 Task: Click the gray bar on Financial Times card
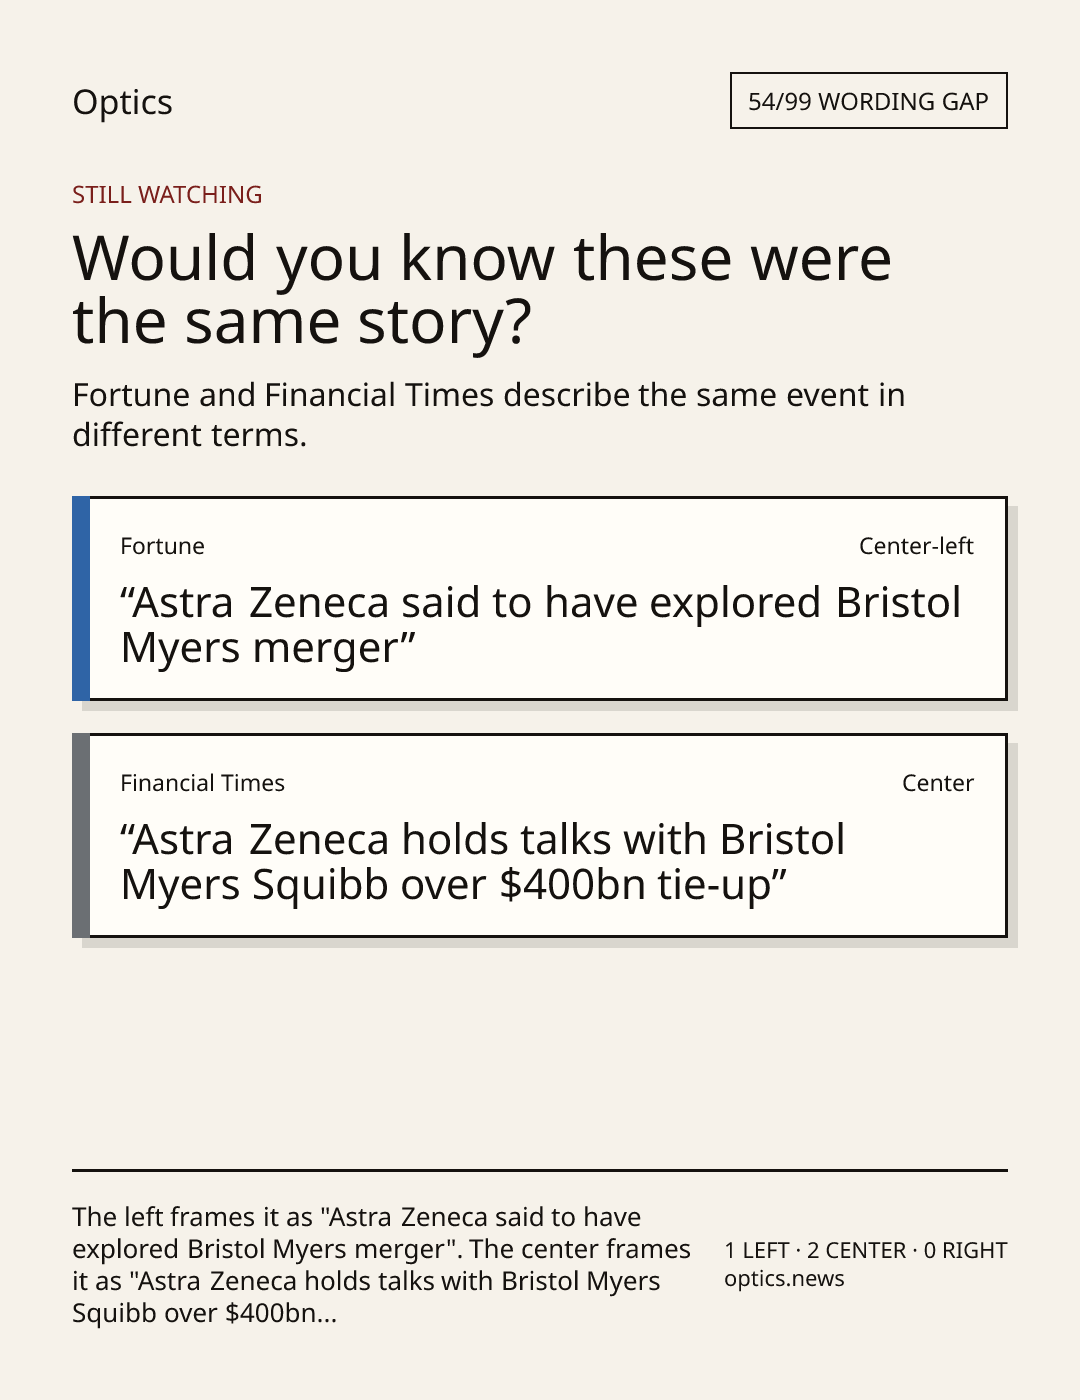click(x=81, y=835)
